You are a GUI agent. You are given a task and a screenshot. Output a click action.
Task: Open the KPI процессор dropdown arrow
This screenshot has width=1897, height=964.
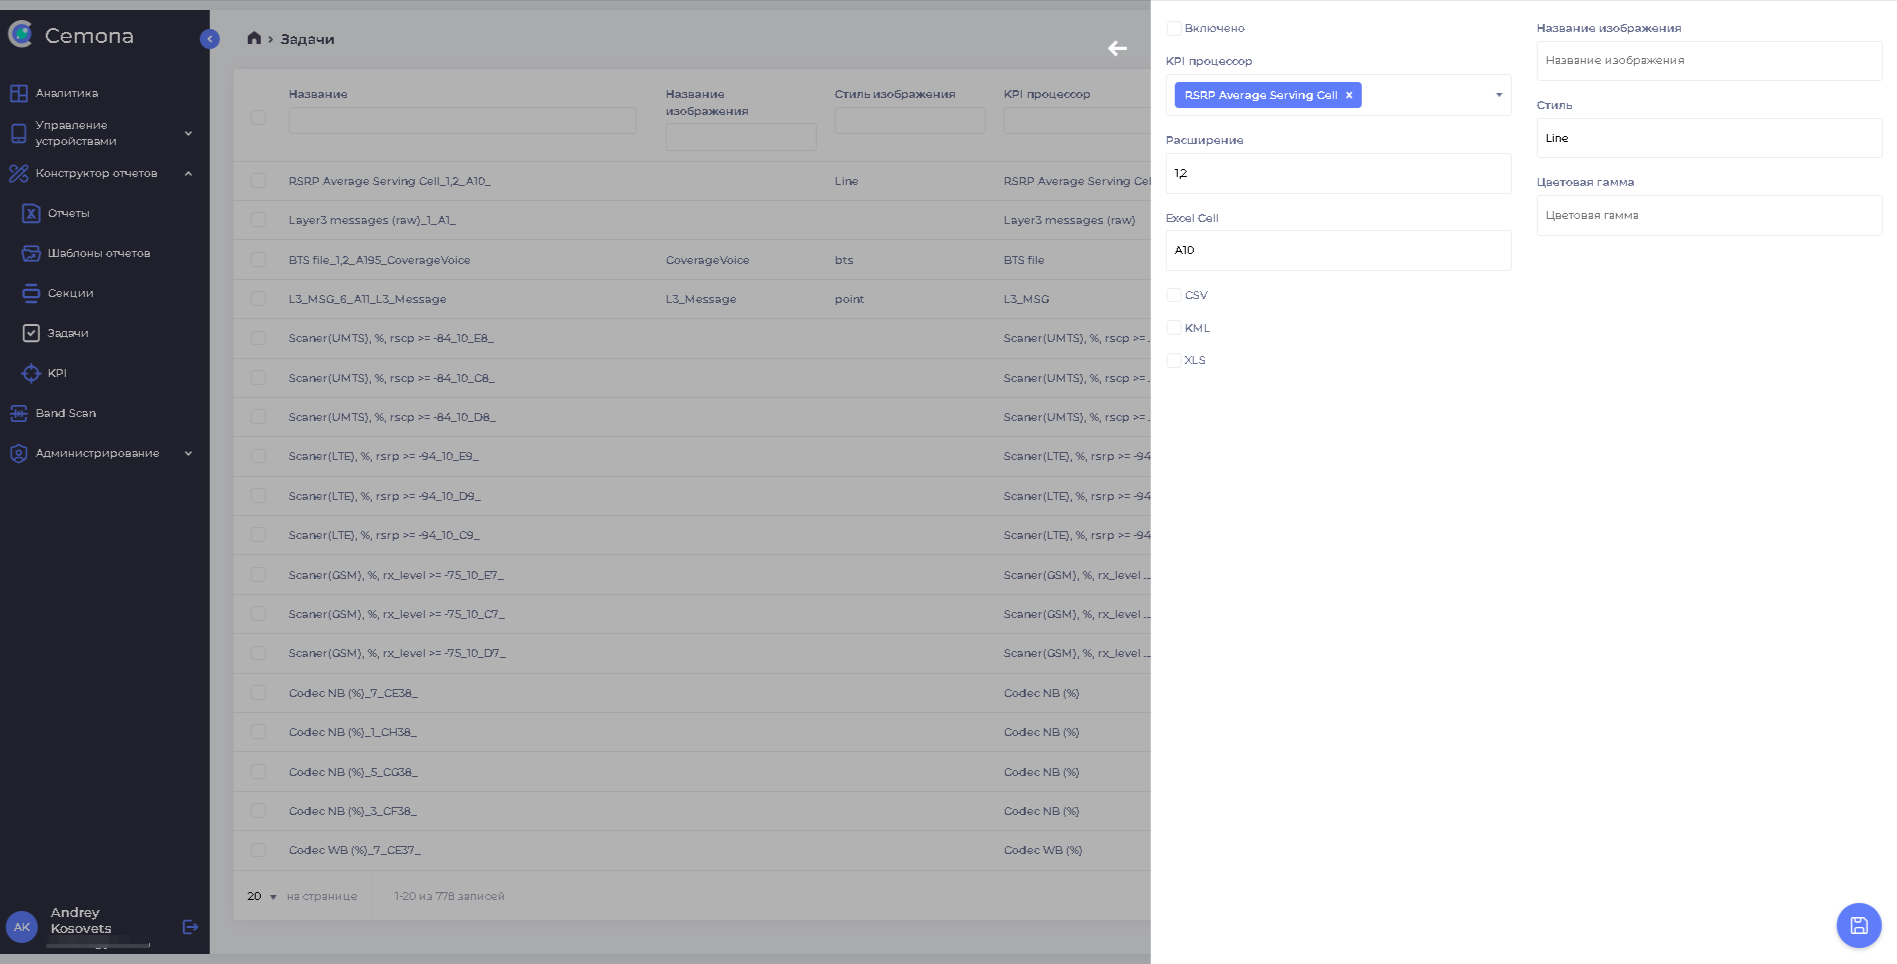(x=1498, y=95)
